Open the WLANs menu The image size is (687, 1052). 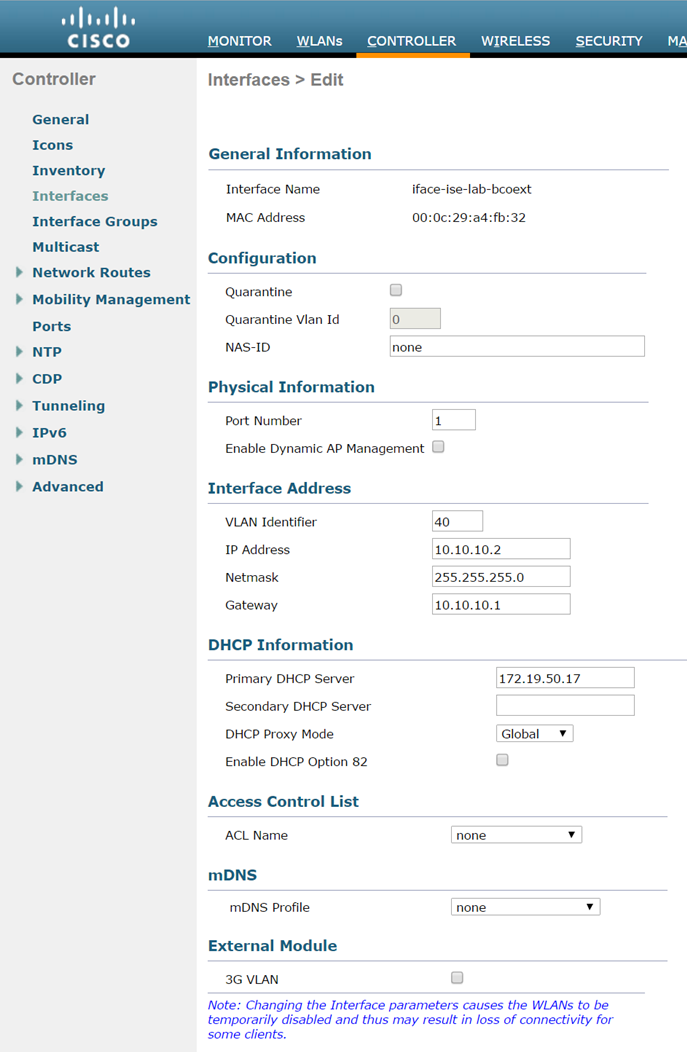tap(319, 41)
